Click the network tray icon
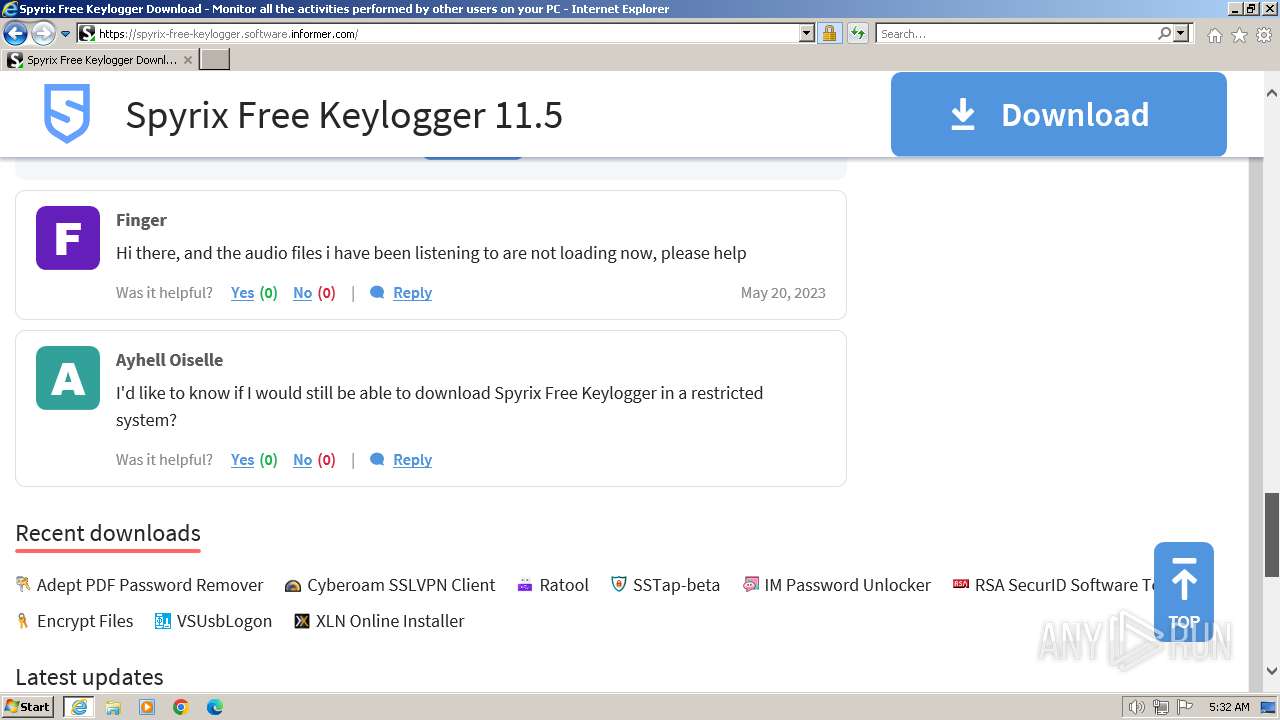The height and width of the screenshot is (720, 1280). click(1160, 707)
